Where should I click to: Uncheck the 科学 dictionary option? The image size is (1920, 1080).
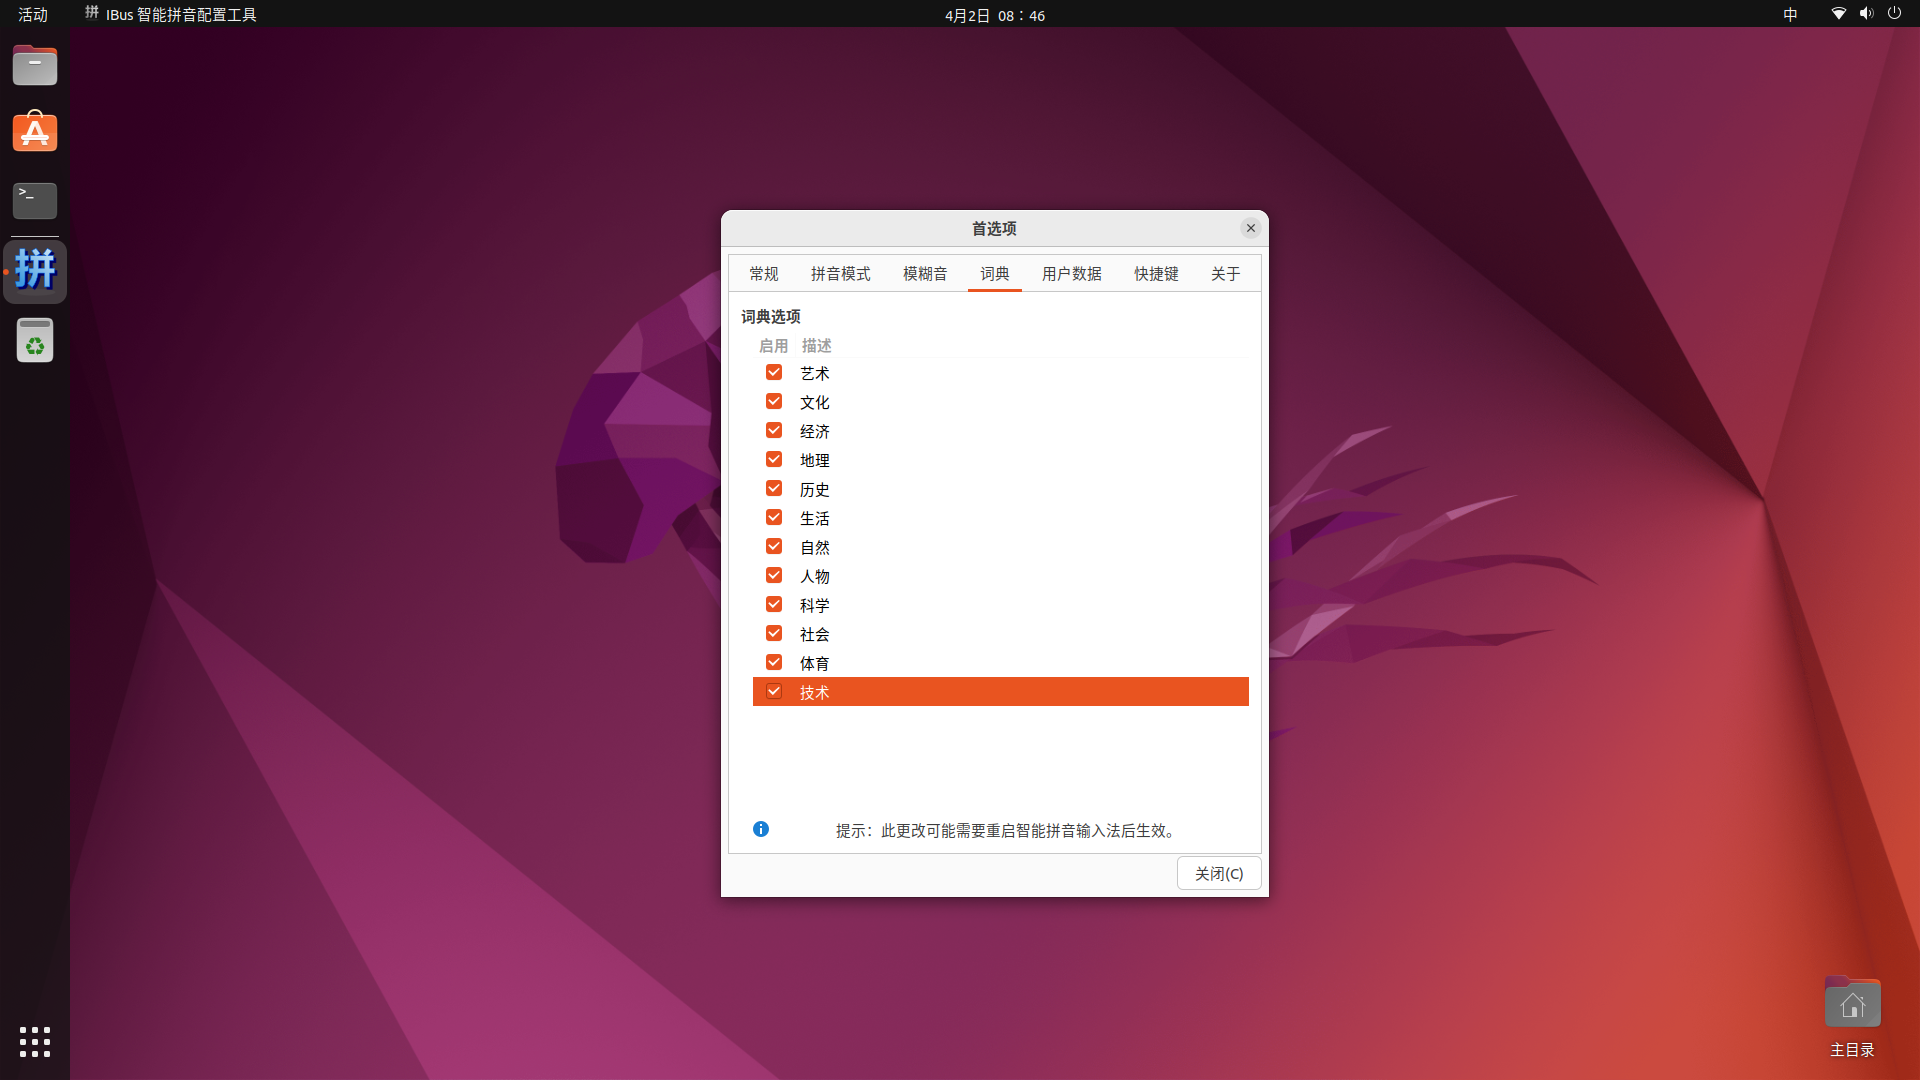[774, 604]
